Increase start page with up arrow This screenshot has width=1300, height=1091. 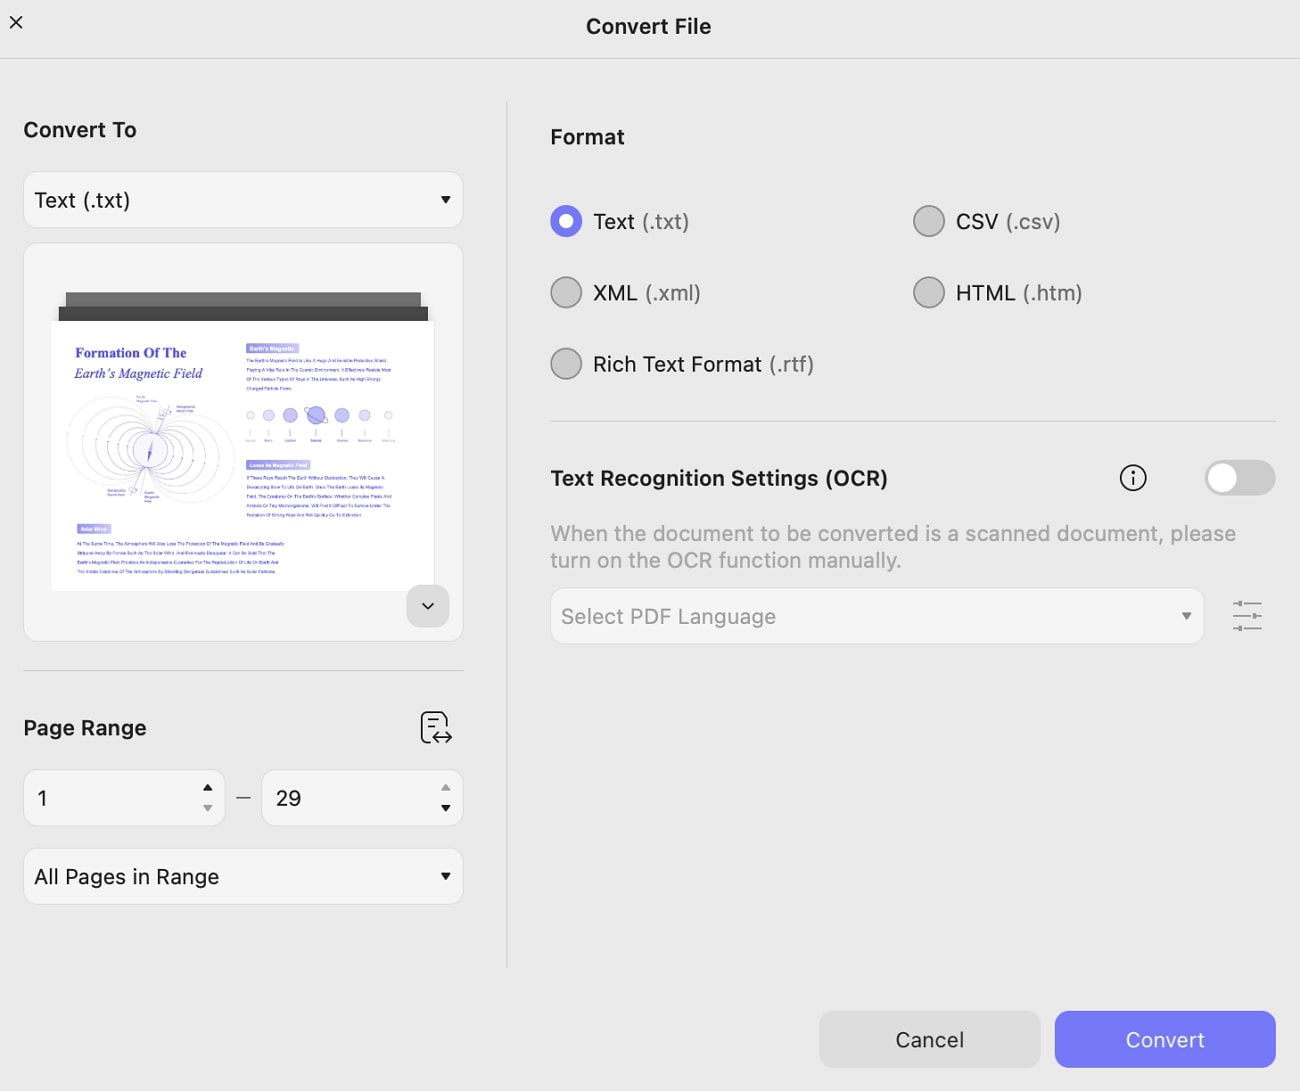click(207, 788)
